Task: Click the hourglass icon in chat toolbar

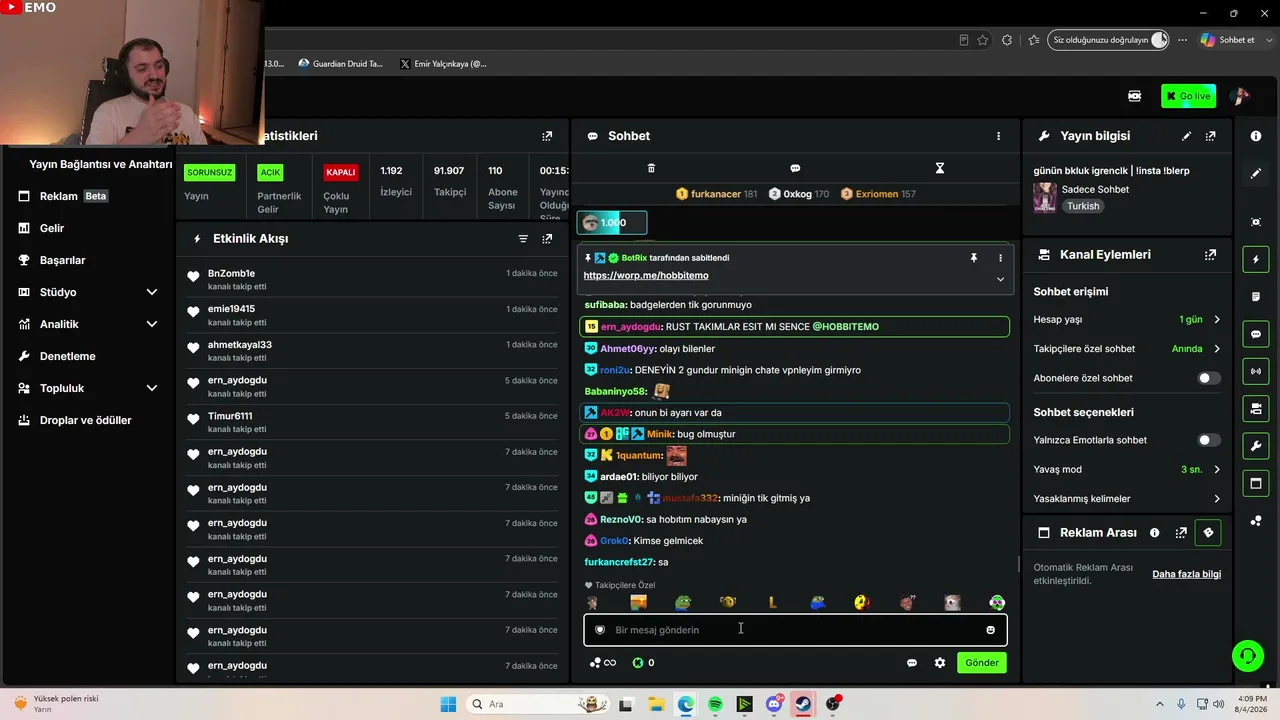Action: 939,168
